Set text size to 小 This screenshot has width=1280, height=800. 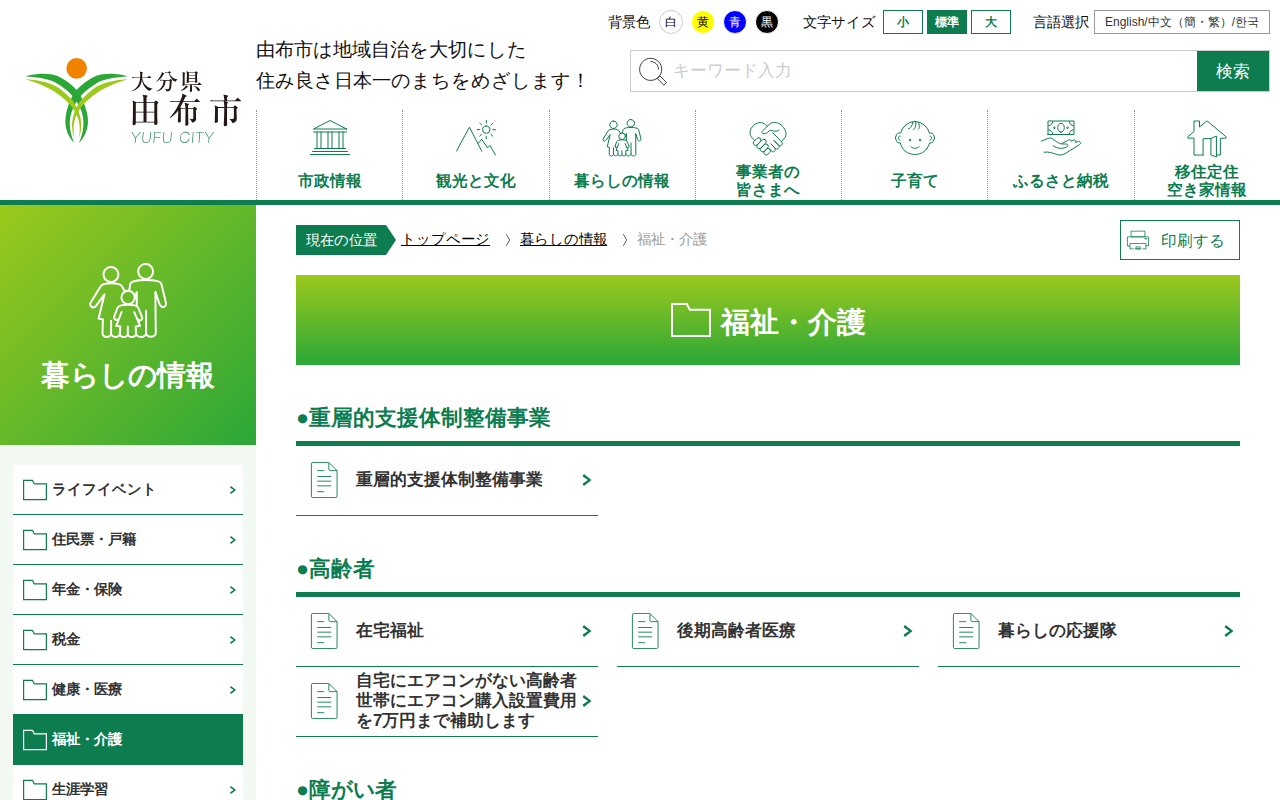pyautogui.click(x=902, y=22)
